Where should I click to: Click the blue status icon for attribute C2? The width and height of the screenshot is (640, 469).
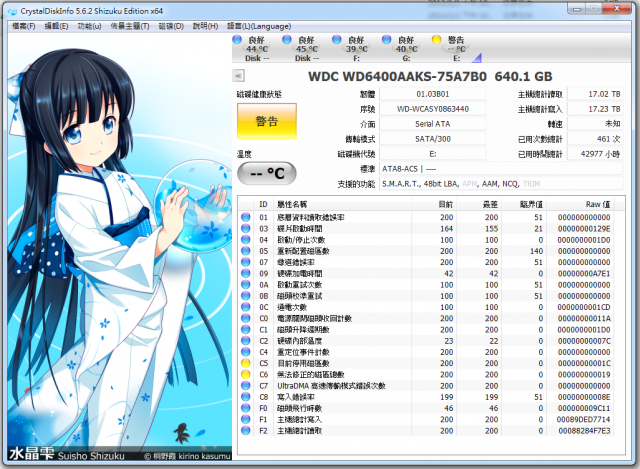pyautogui.click(x=246, y=341)
